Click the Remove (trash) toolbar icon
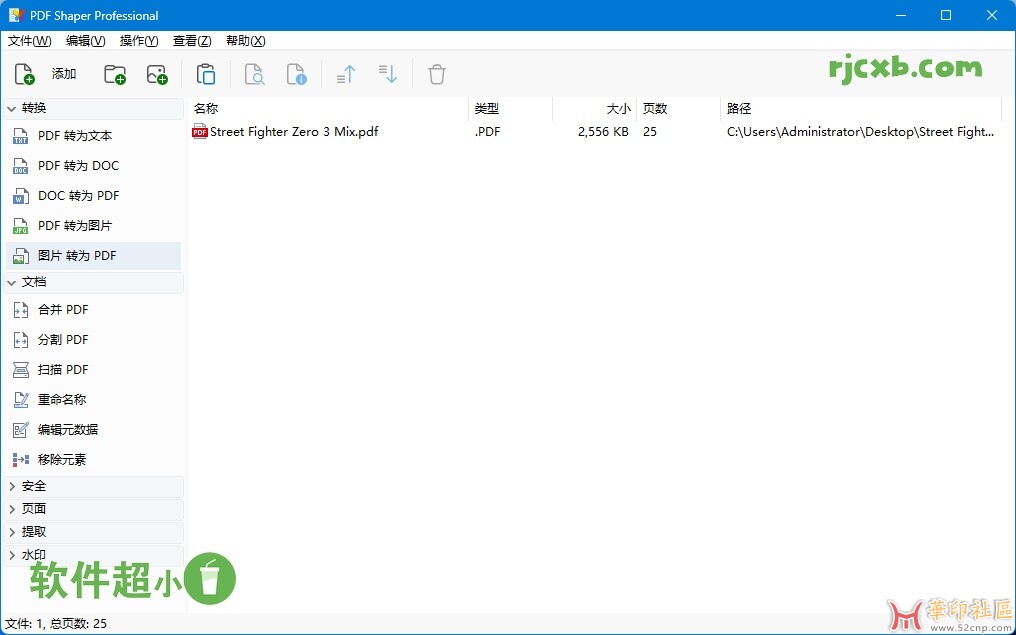This screenshot has width=1016, height=635. coord(437,74)
